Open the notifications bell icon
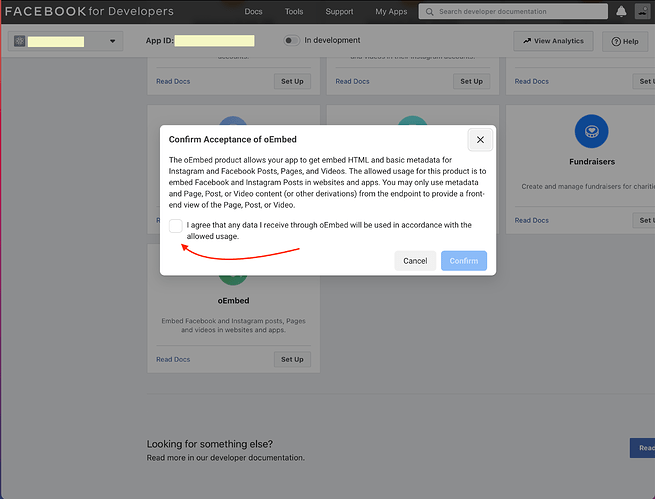 (621, 12)
